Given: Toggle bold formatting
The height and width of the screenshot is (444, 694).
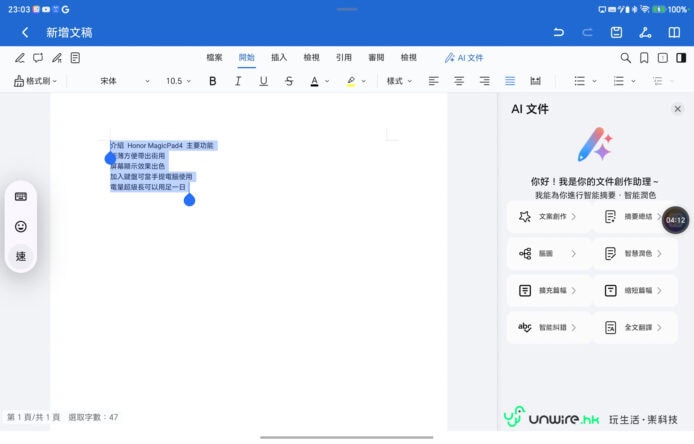Looking at the screenshot, I should pyautogui.click(x=212, y=81).
